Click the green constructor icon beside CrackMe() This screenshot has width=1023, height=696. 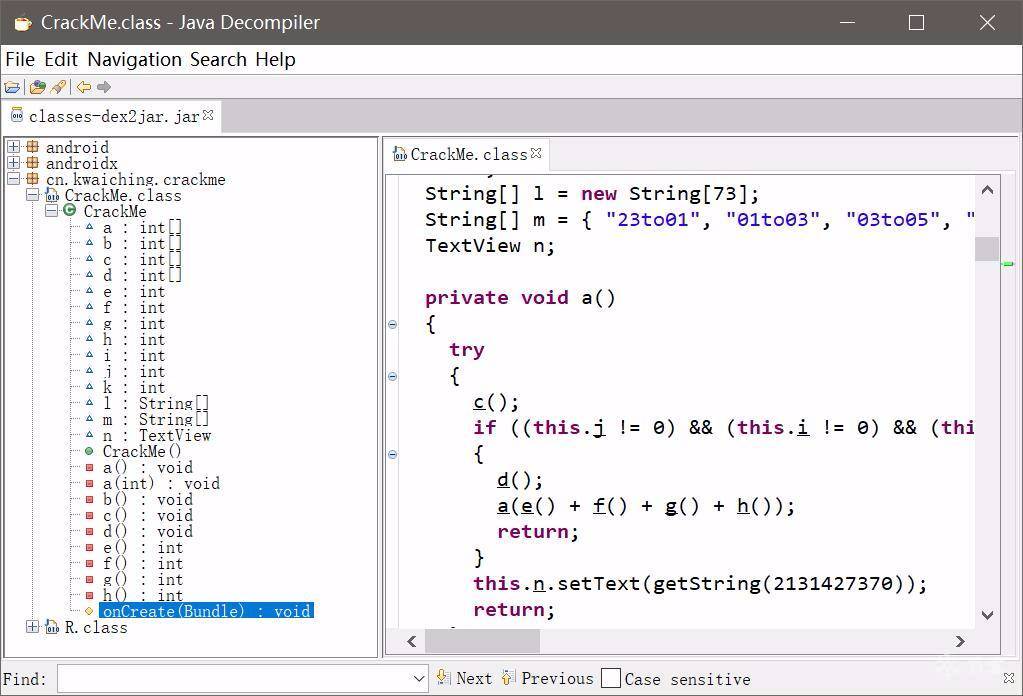(89, 451)
